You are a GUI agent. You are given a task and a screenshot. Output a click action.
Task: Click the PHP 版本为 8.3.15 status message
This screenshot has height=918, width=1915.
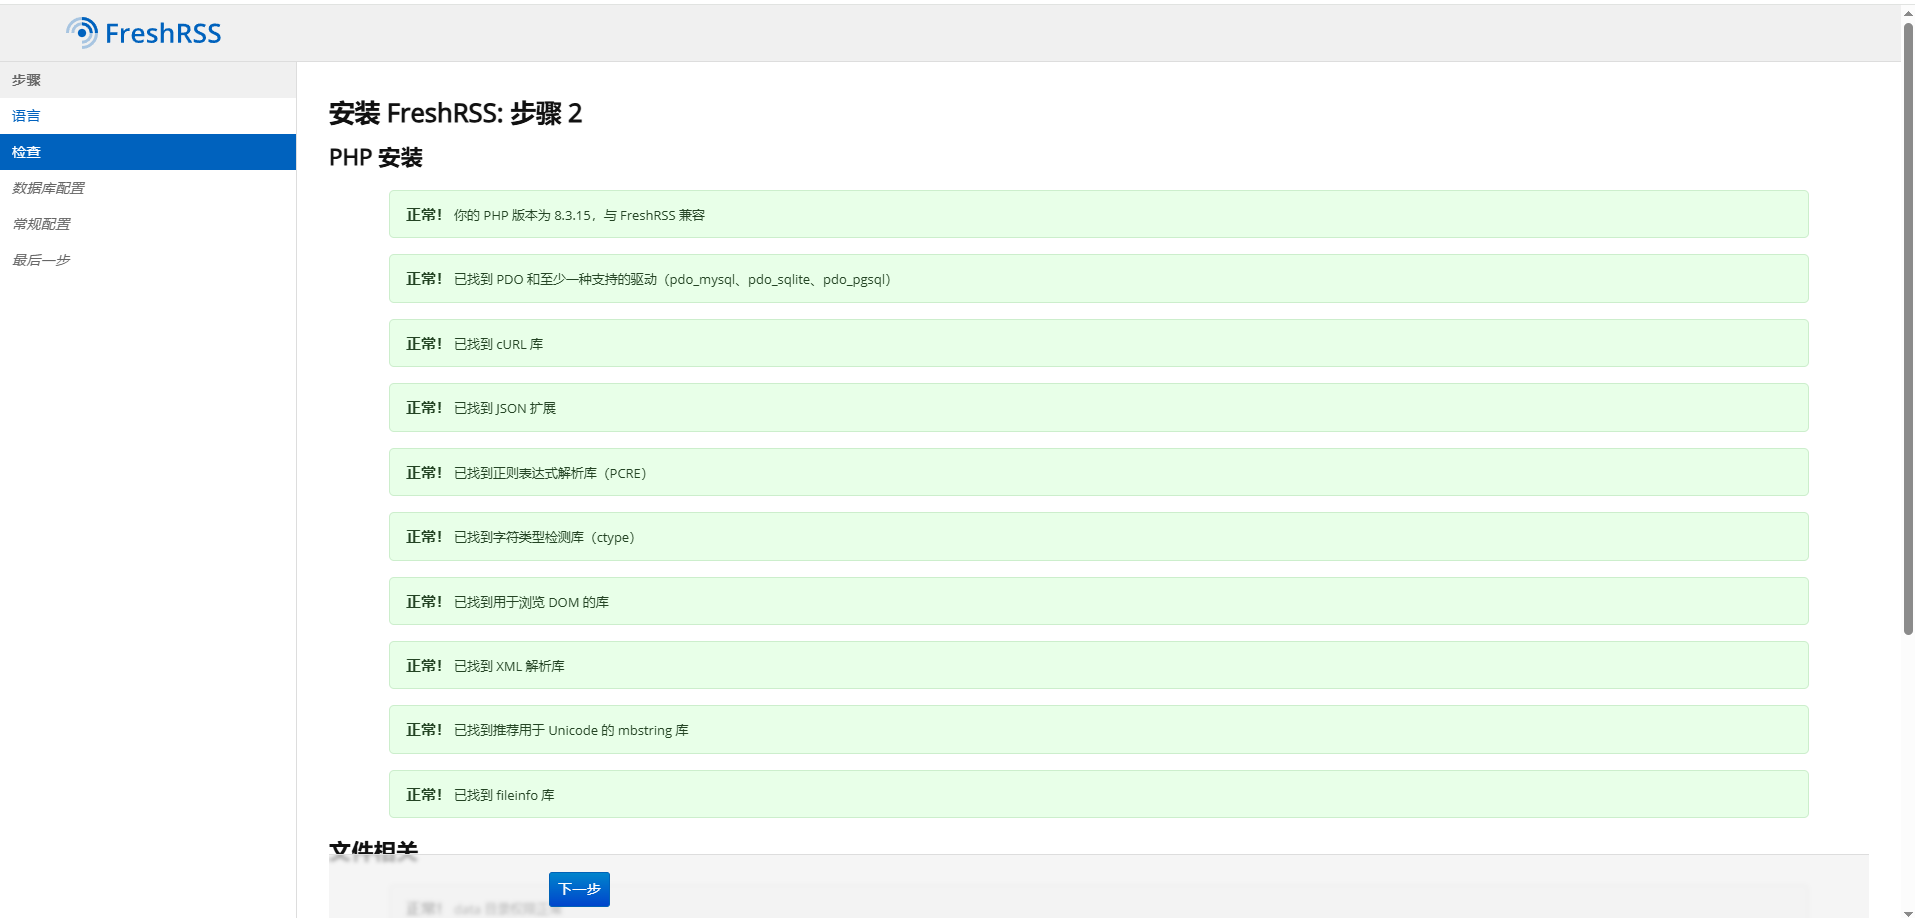tap(1098, 214)
